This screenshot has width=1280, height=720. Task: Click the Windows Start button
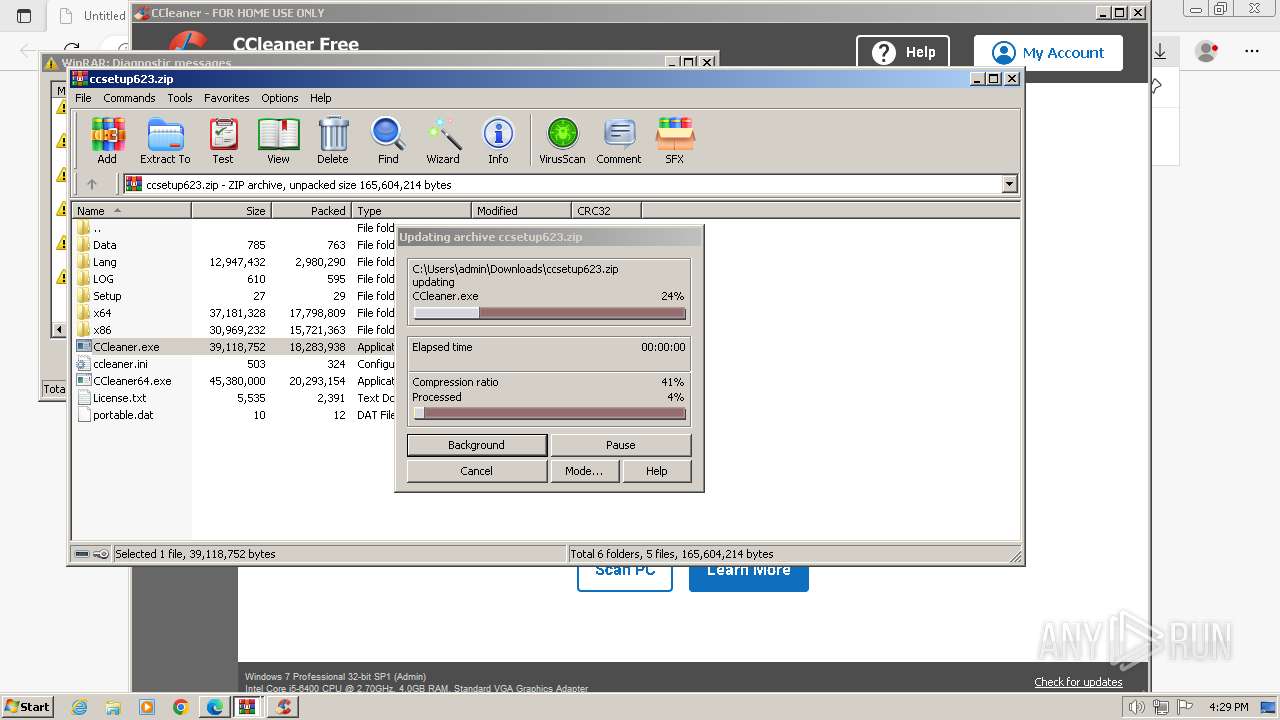coord(28,707)
